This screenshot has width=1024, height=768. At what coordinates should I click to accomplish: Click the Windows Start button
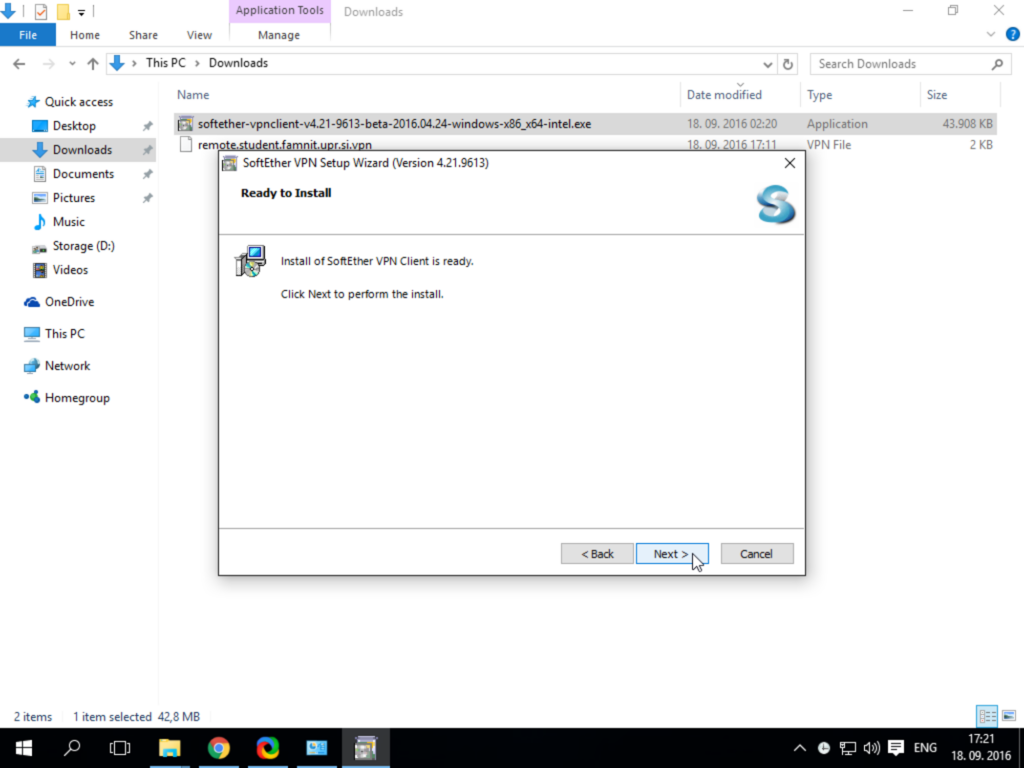click(24, 748)
